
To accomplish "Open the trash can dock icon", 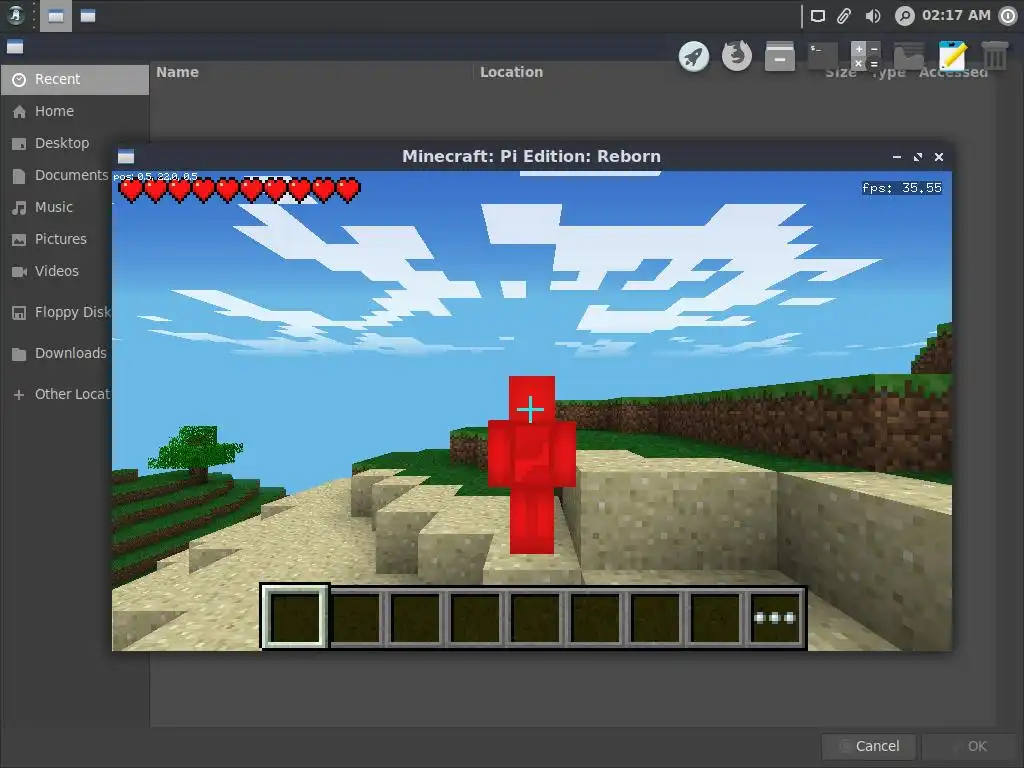I will pyautogui.click(x=995, y=56).
